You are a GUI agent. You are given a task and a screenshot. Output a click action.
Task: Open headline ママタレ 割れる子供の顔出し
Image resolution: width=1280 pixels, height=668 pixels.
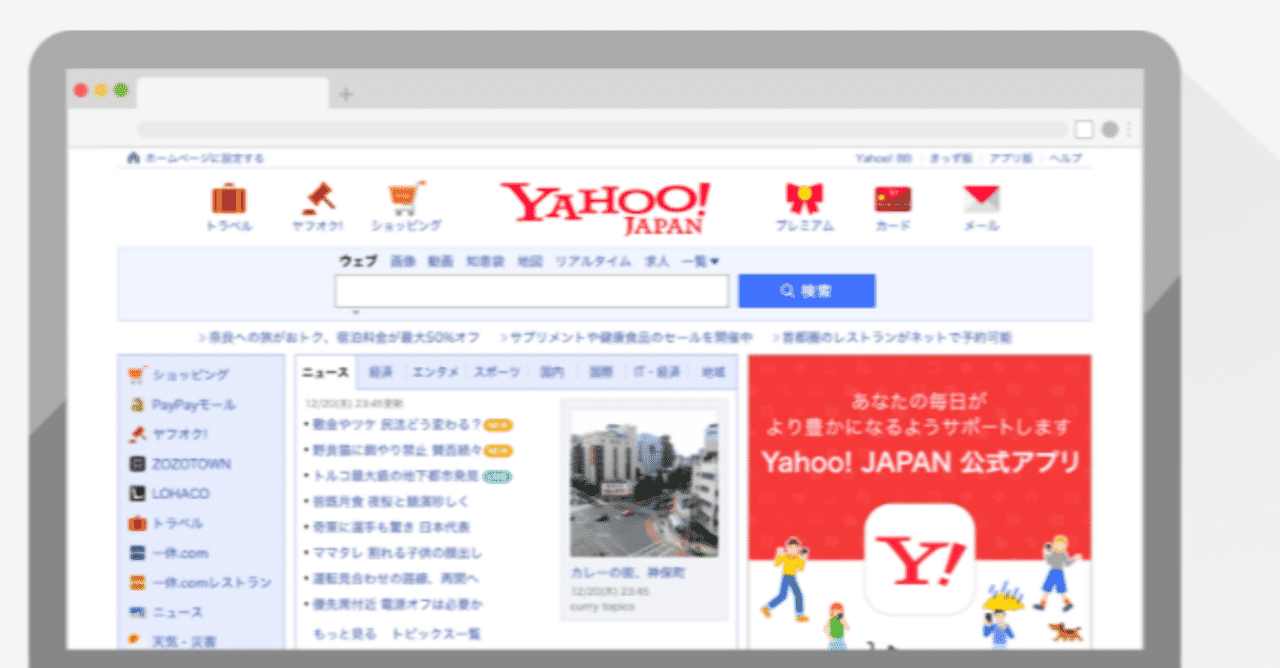(x=397, y=553)
